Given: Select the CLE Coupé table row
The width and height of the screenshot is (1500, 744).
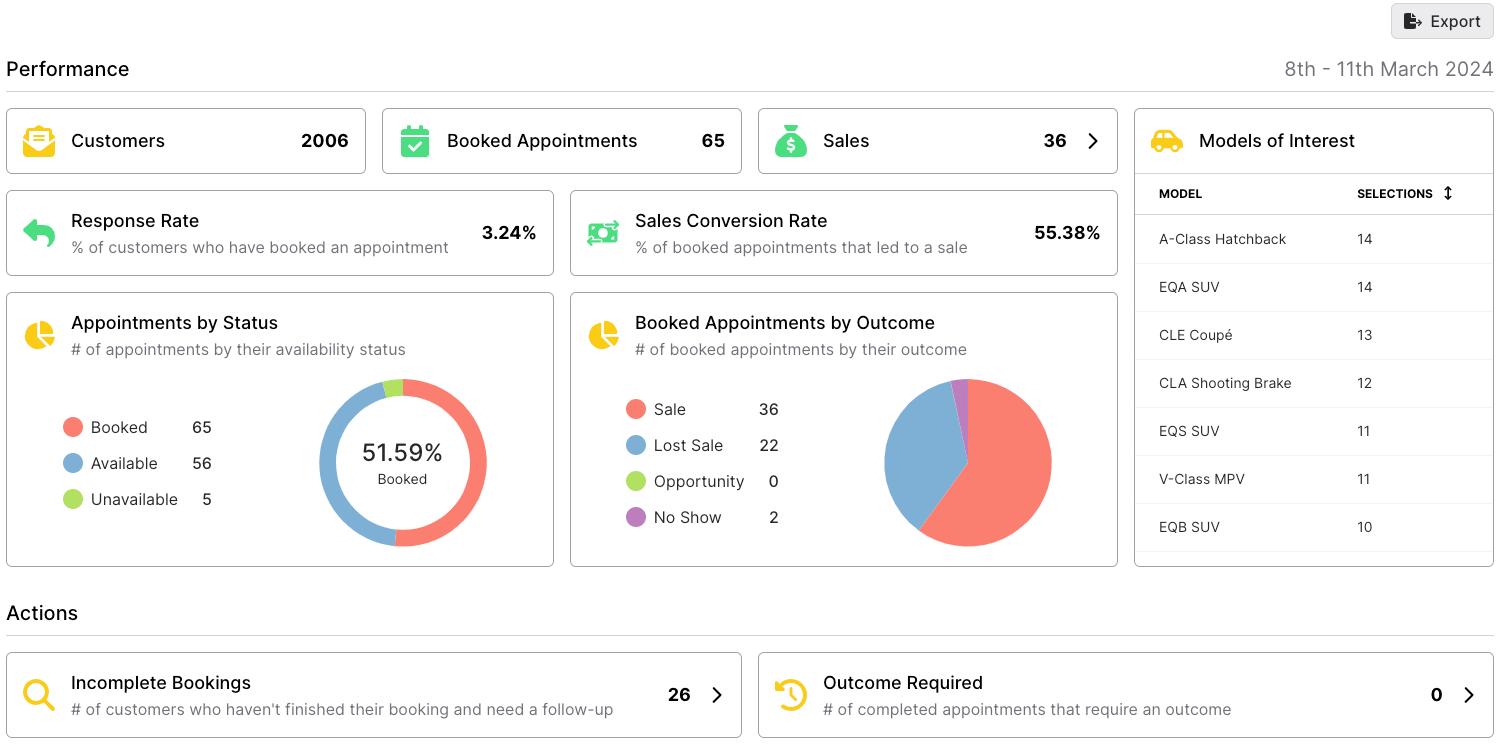Looking at the screenshot, I should [x=1313, y=335].
